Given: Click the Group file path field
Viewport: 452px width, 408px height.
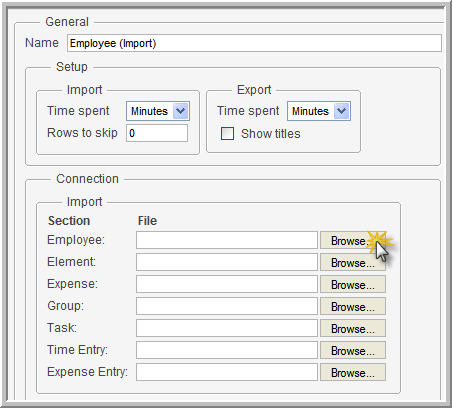Looking at the screenshot, I should (227, 306).
